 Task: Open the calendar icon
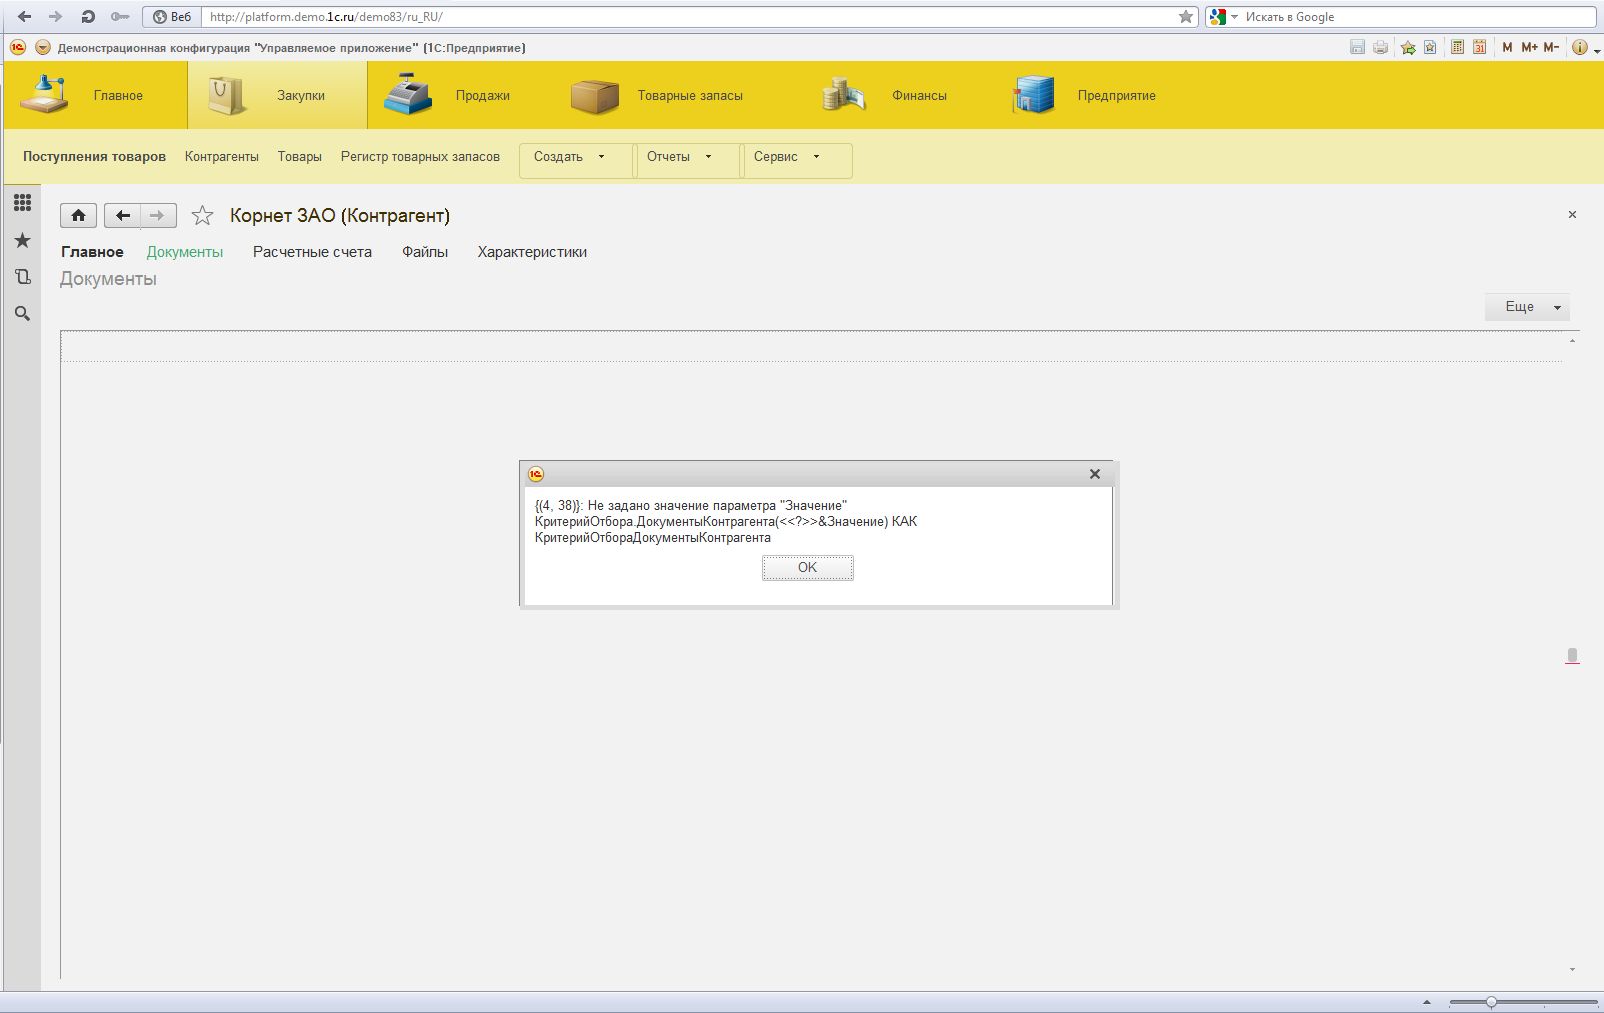(x=1479, y=47)
